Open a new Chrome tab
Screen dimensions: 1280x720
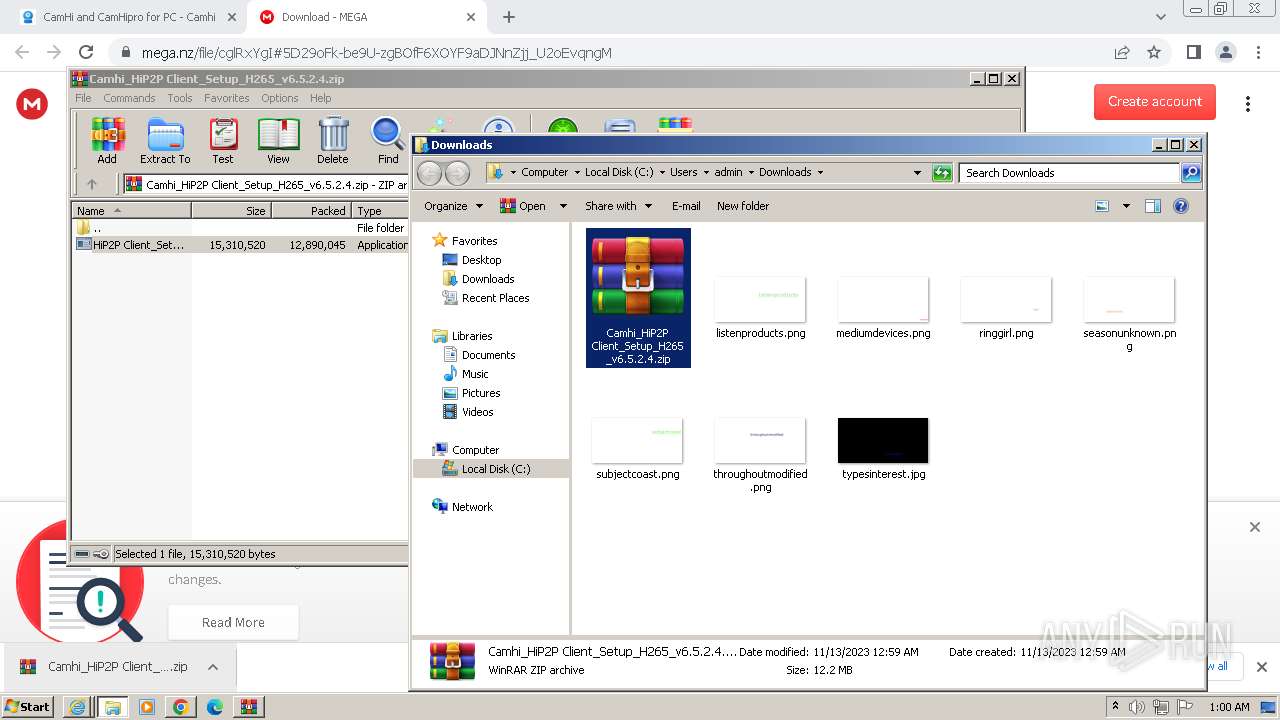(x=508, y=17)
